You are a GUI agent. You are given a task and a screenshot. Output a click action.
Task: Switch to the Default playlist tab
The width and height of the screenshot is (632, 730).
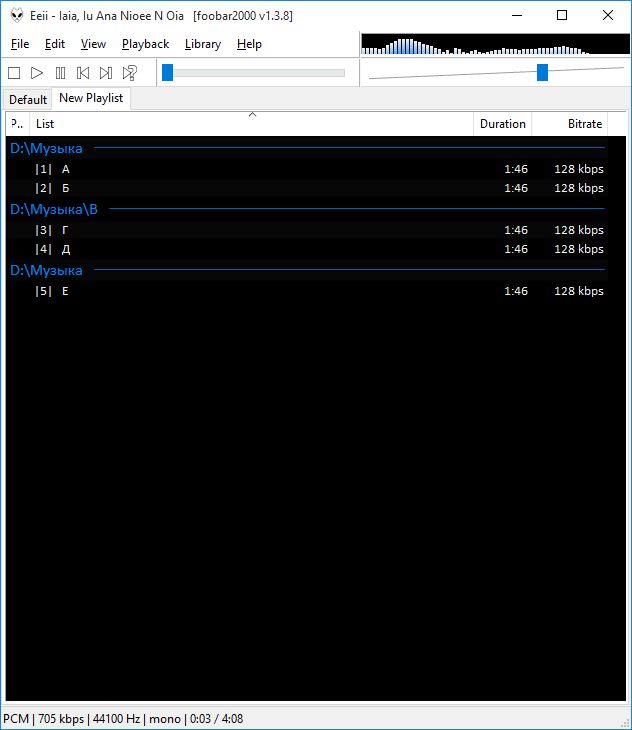(28, 99)
